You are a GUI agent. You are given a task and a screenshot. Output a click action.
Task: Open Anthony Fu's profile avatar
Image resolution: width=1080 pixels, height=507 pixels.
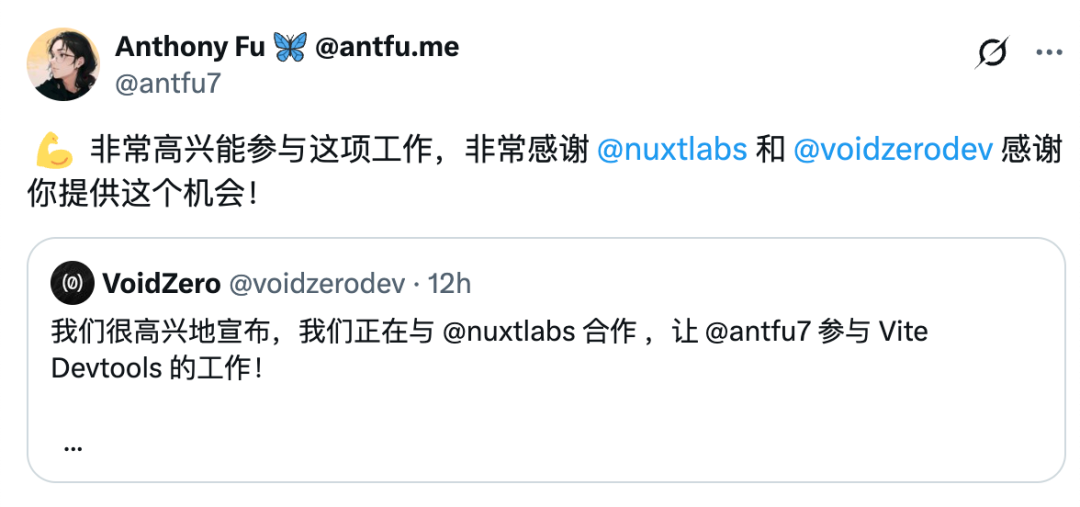point(63,64)
